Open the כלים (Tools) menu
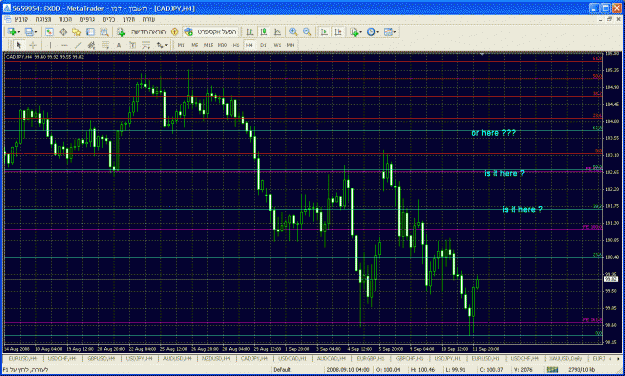Image resolution: width=625 pixels, height=376 pixels. [x=108, y=19]
